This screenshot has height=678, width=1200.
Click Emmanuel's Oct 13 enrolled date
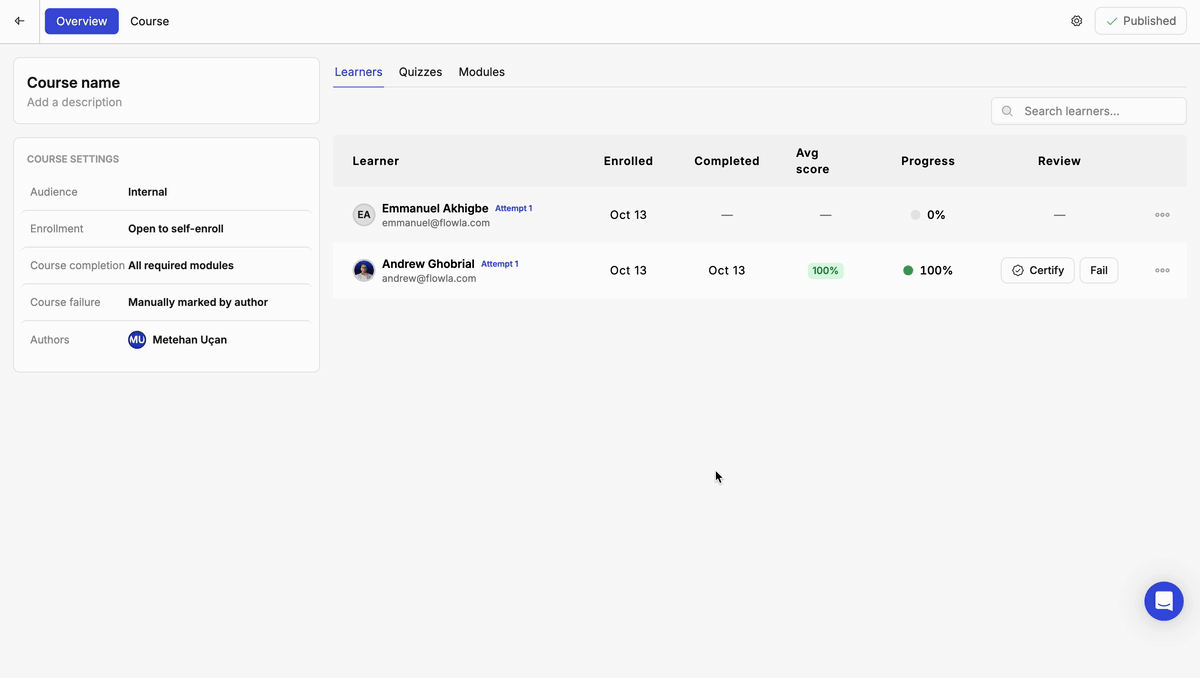[x=628, y=215]
